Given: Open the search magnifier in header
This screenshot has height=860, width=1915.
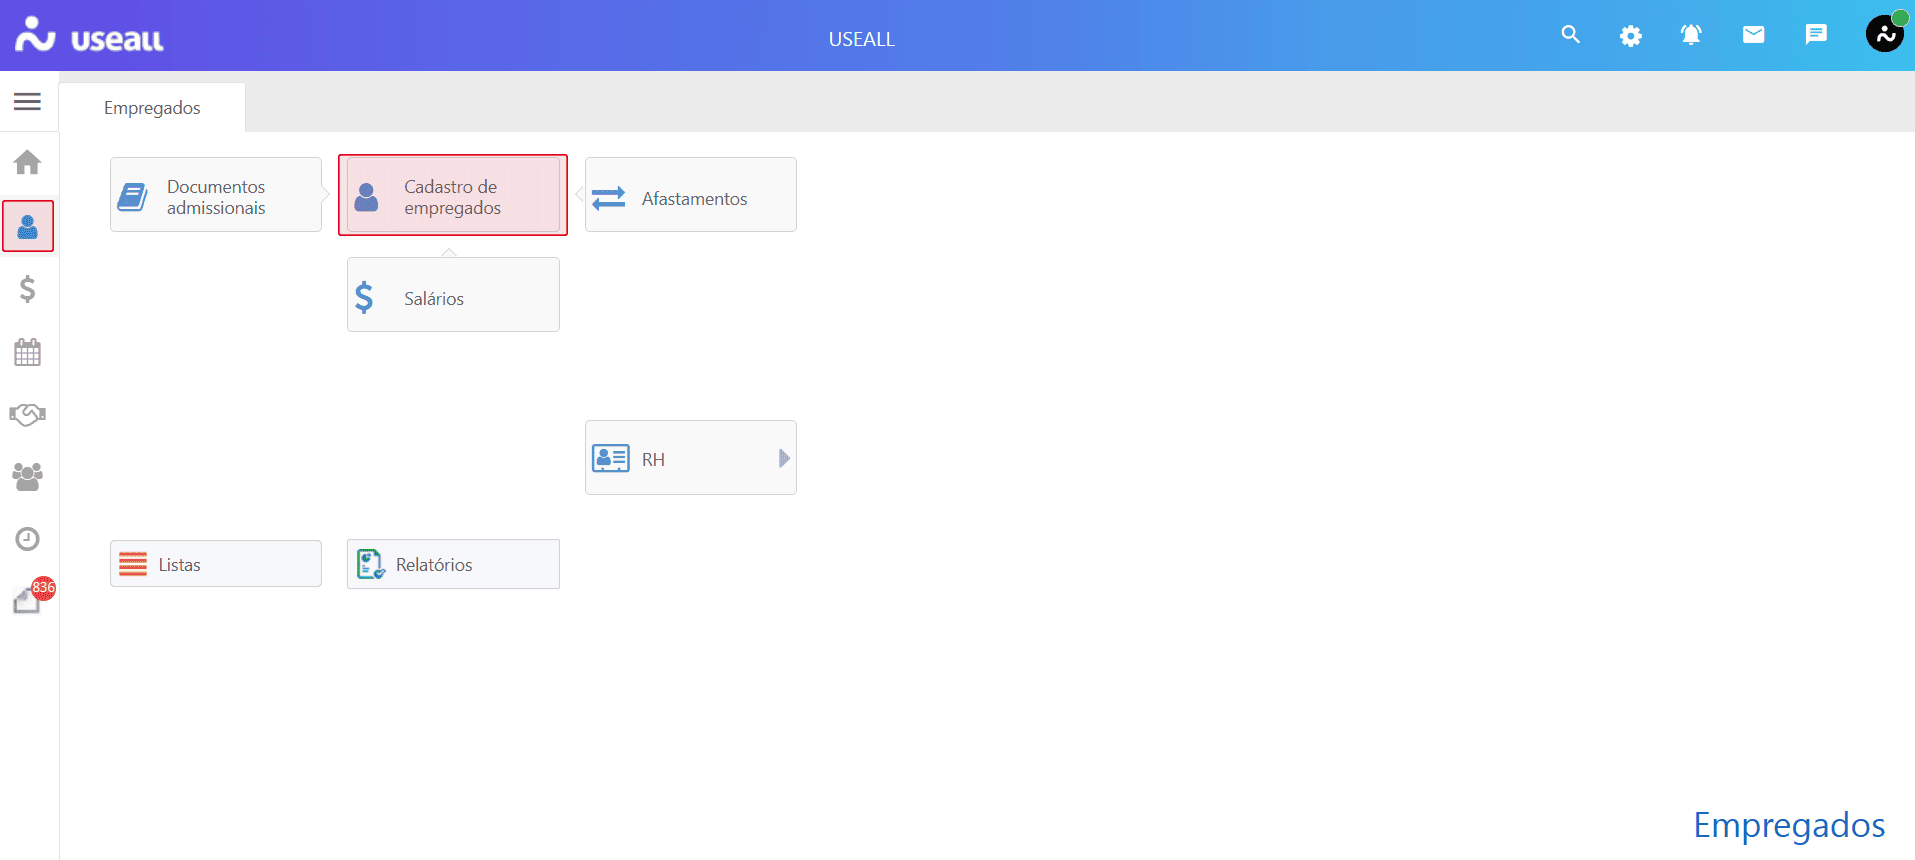Looking at the screenshot, I should click(x=1571, y=35).
